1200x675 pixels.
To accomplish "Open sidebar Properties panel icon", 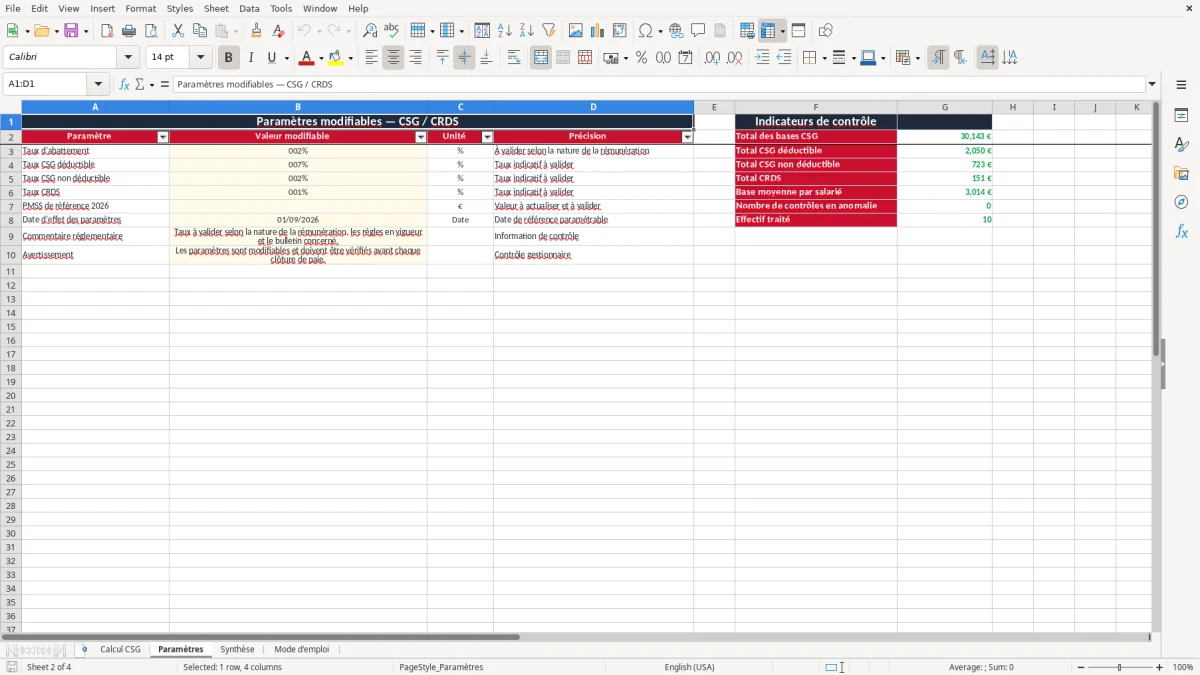I will point(1181,116).
